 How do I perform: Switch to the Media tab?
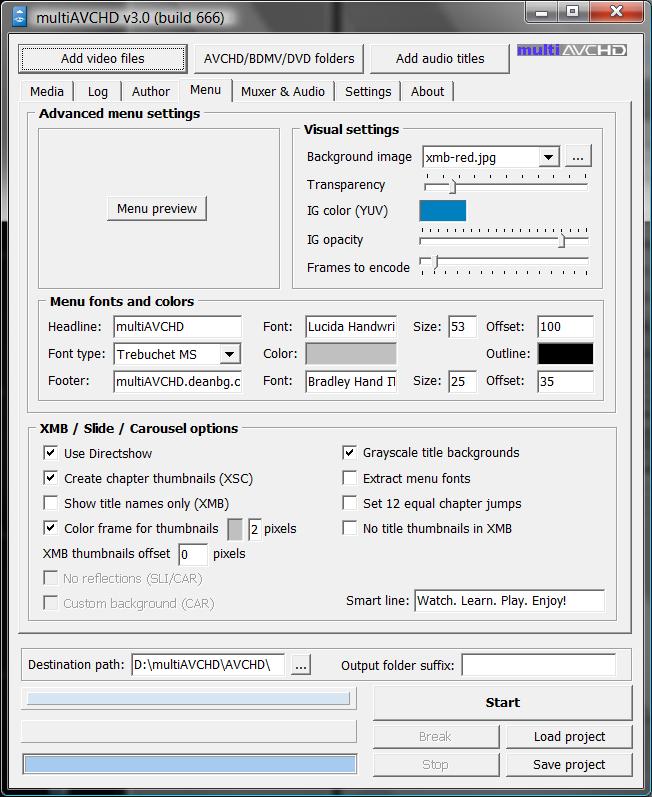tap(47, 91)
